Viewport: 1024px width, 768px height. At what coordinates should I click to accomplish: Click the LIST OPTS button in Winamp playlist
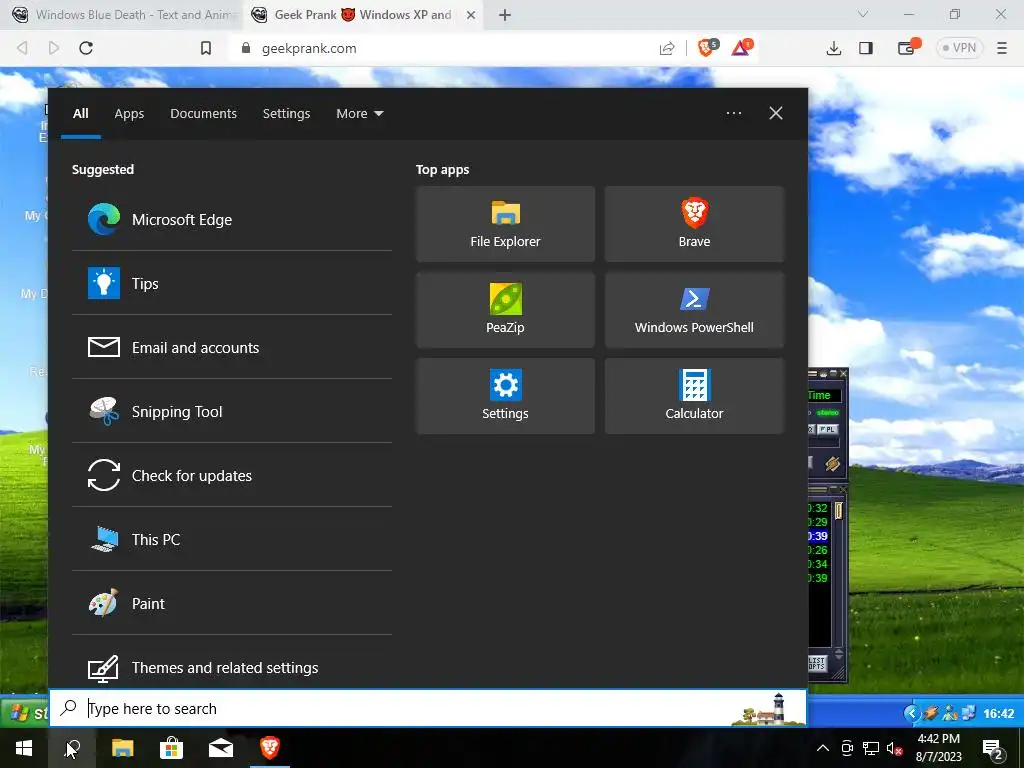click(817, 664)
